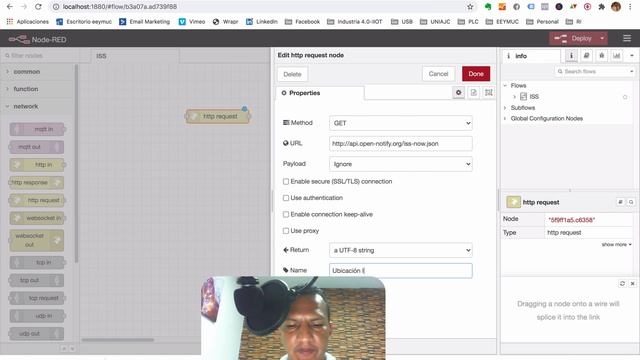Screen dimensions: 640x360
Task: Tick the Use proxy checkbox
Action: (x=286, y=231)
